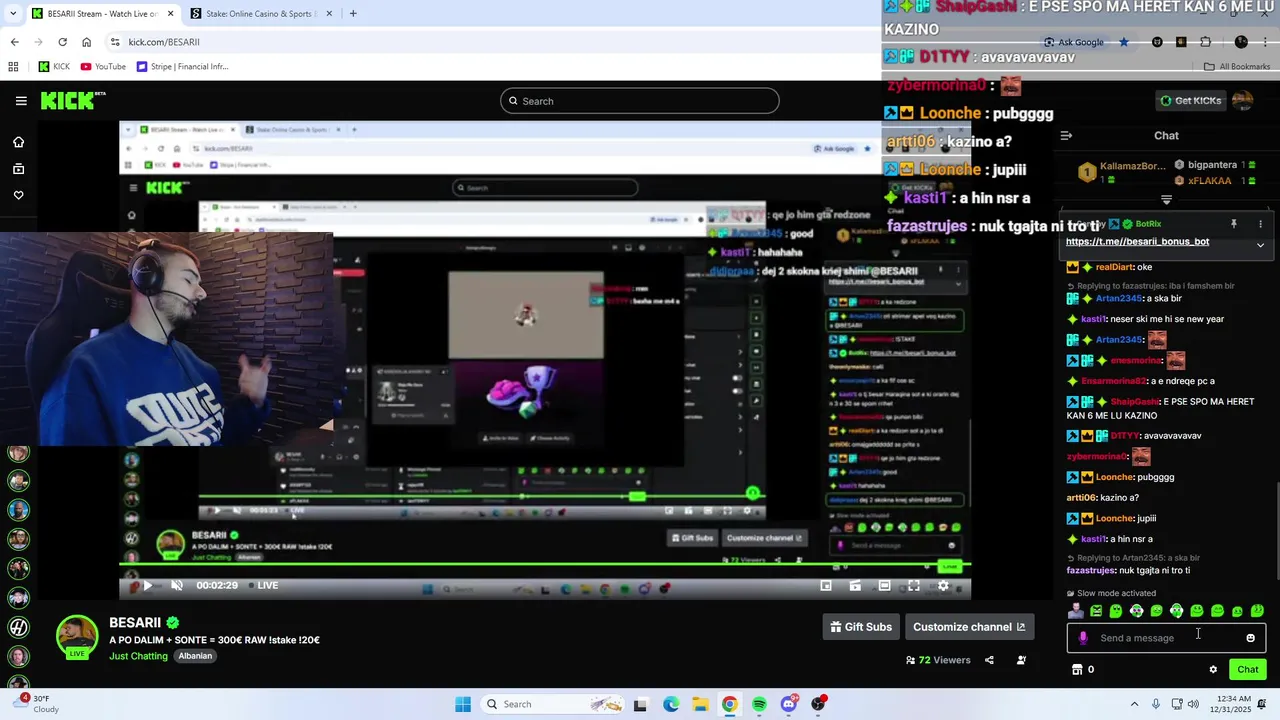Open the tab search dropdown
1280x720 pixels.
tap(11, 14)
